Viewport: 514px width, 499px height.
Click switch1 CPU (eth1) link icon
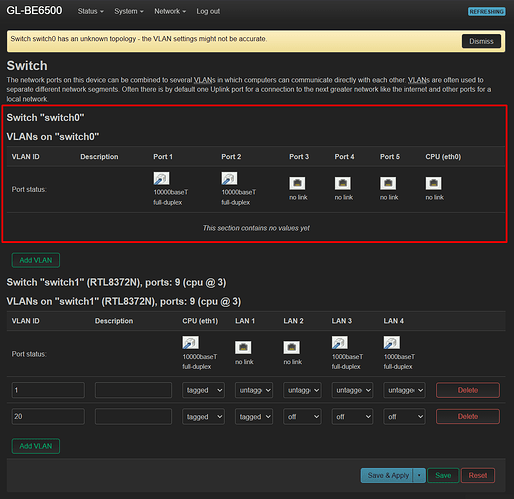[x=190, y=343]
